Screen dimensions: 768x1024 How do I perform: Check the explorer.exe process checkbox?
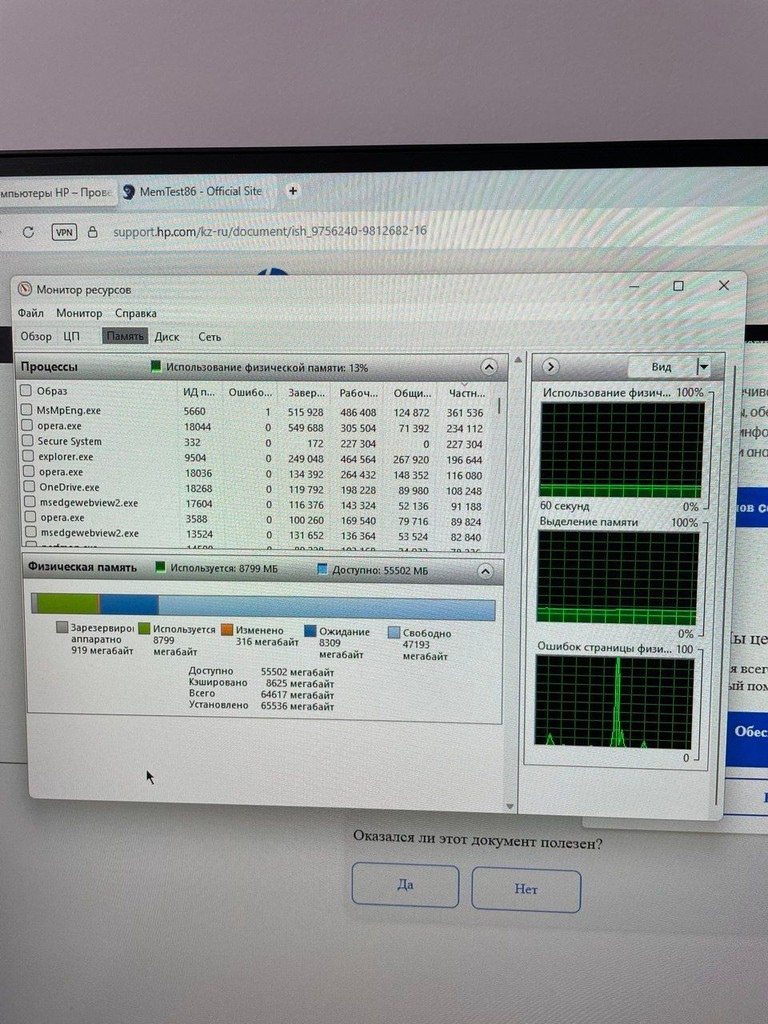(28, 456)
